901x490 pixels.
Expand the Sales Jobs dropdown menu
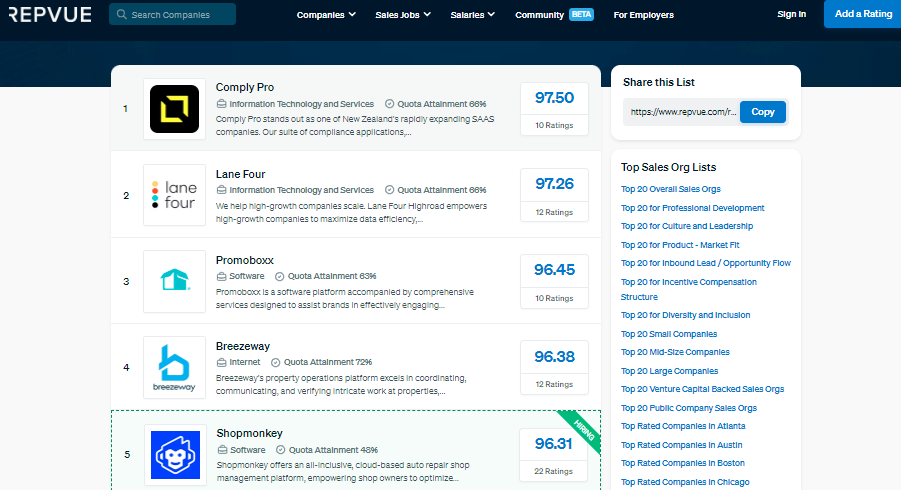pyautogui.click(x=403, y=15)
